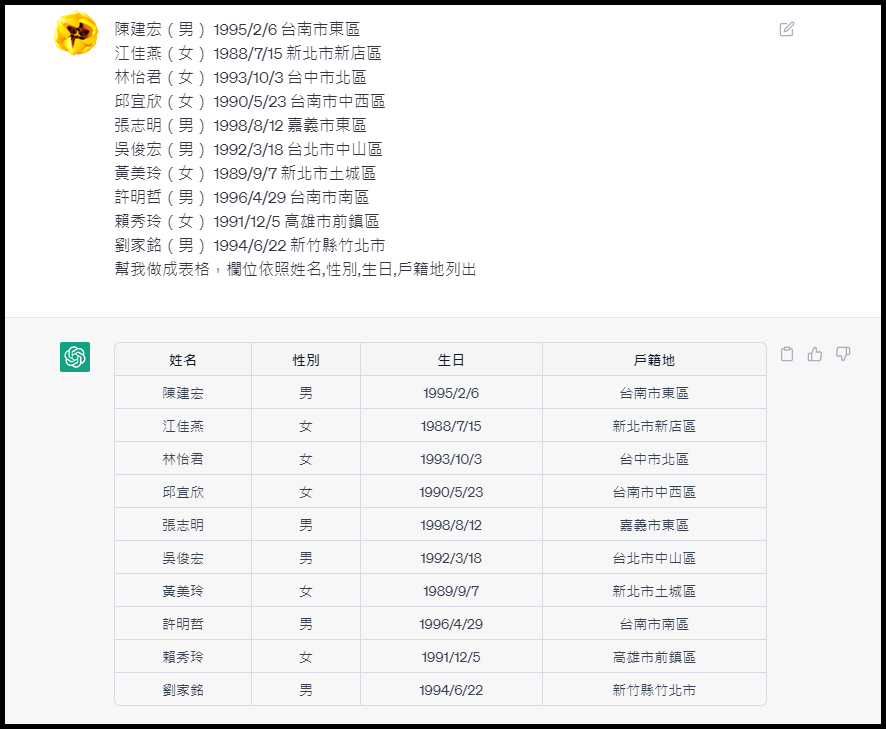Click prompt line 賴秀玲（女）1991/12/5

click(x=246, y=221)
